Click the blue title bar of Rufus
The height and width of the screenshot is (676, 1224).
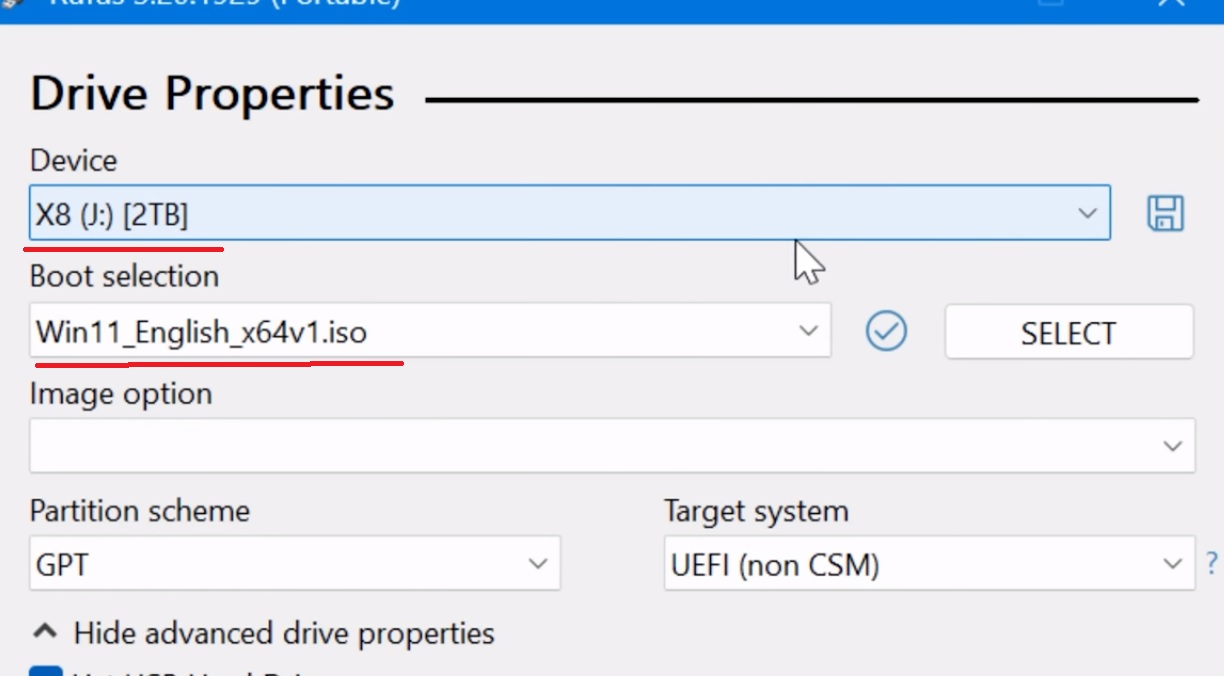(600, 6)
